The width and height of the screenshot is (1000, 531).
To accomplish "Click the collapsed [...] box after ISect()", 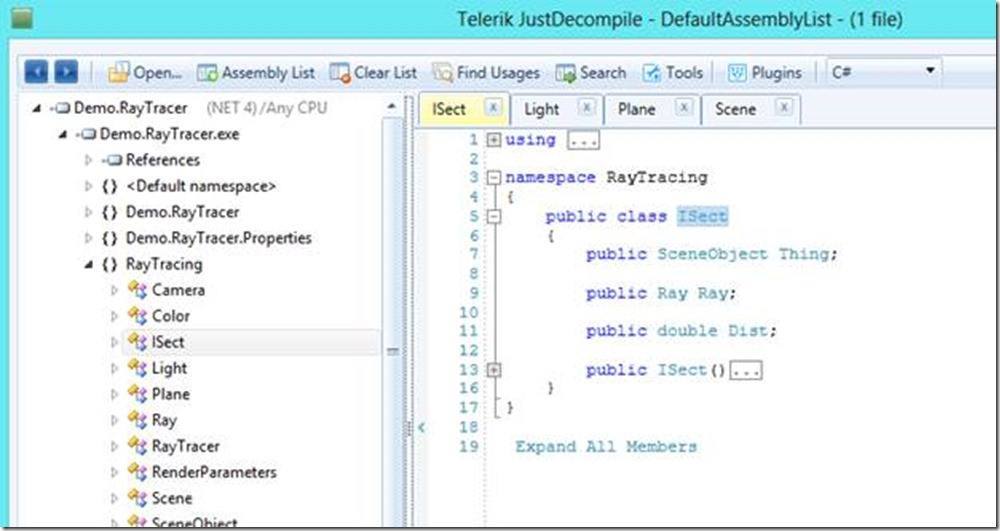I will click(x=746, y=370).
